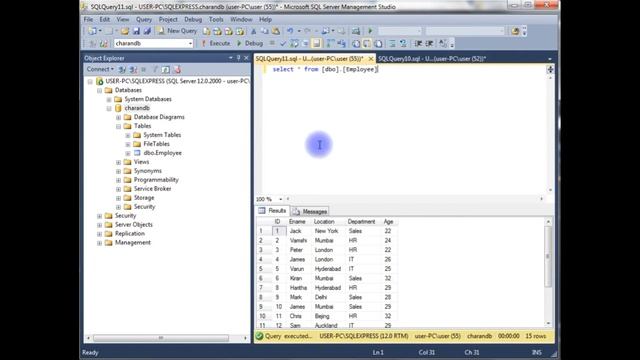Expand the Programmability folder node
The image size is (640, 360).
[x=118, y=180]
